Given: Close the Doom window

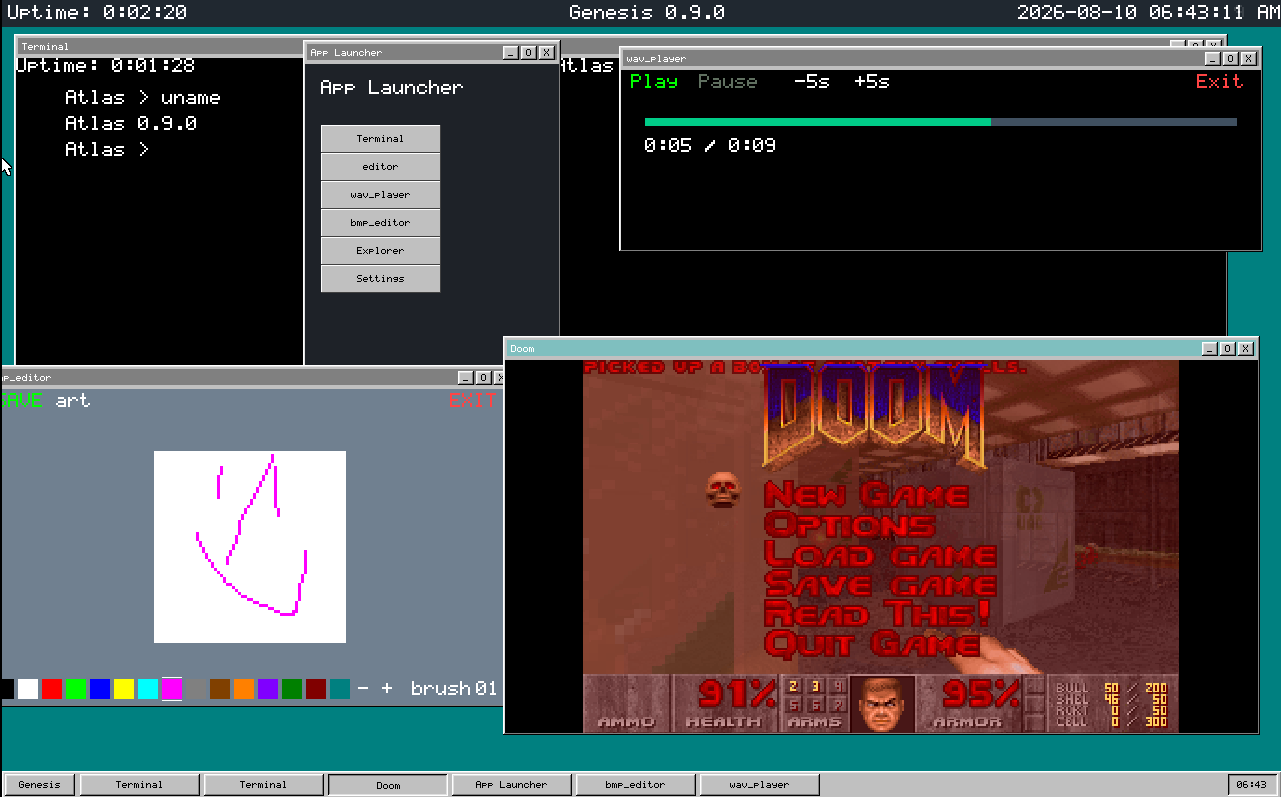Looking at the screenshot, I should [x=1246, y=349].
